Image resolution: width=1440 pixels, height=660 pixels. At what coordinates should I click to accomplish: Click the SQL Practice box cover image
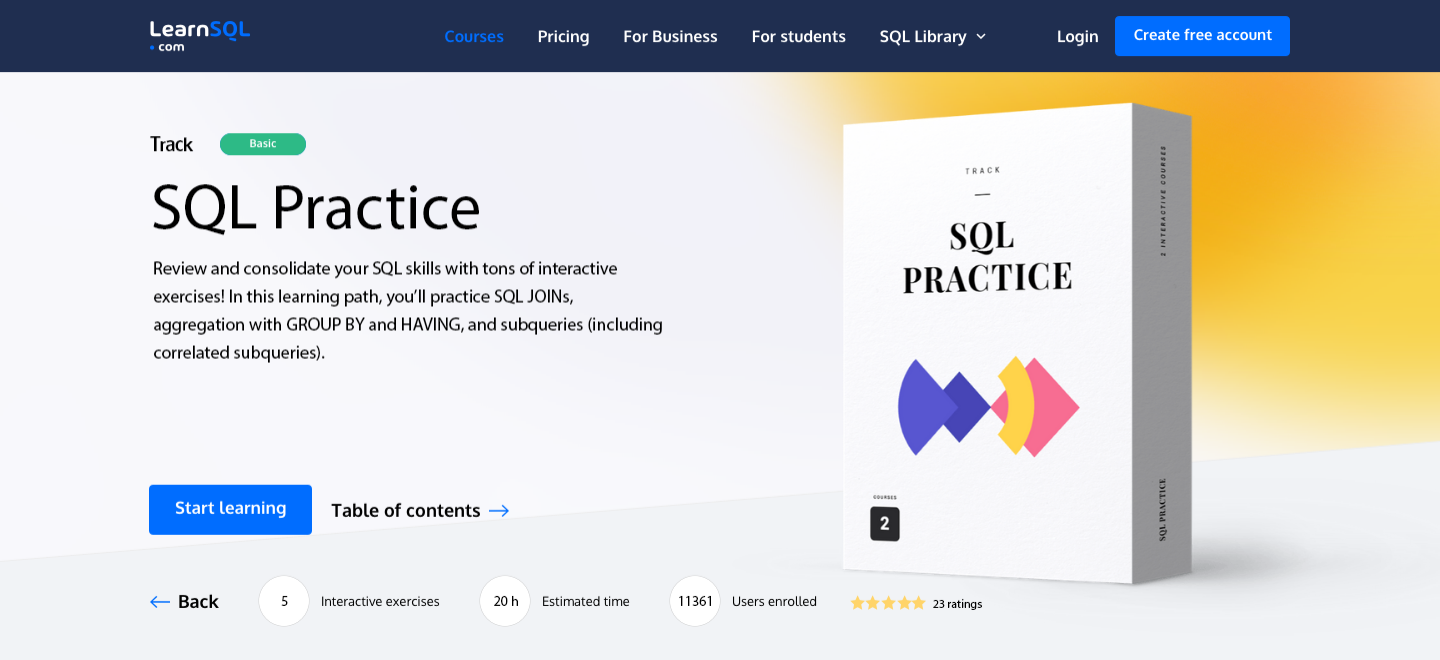[x=1016, y=343]
